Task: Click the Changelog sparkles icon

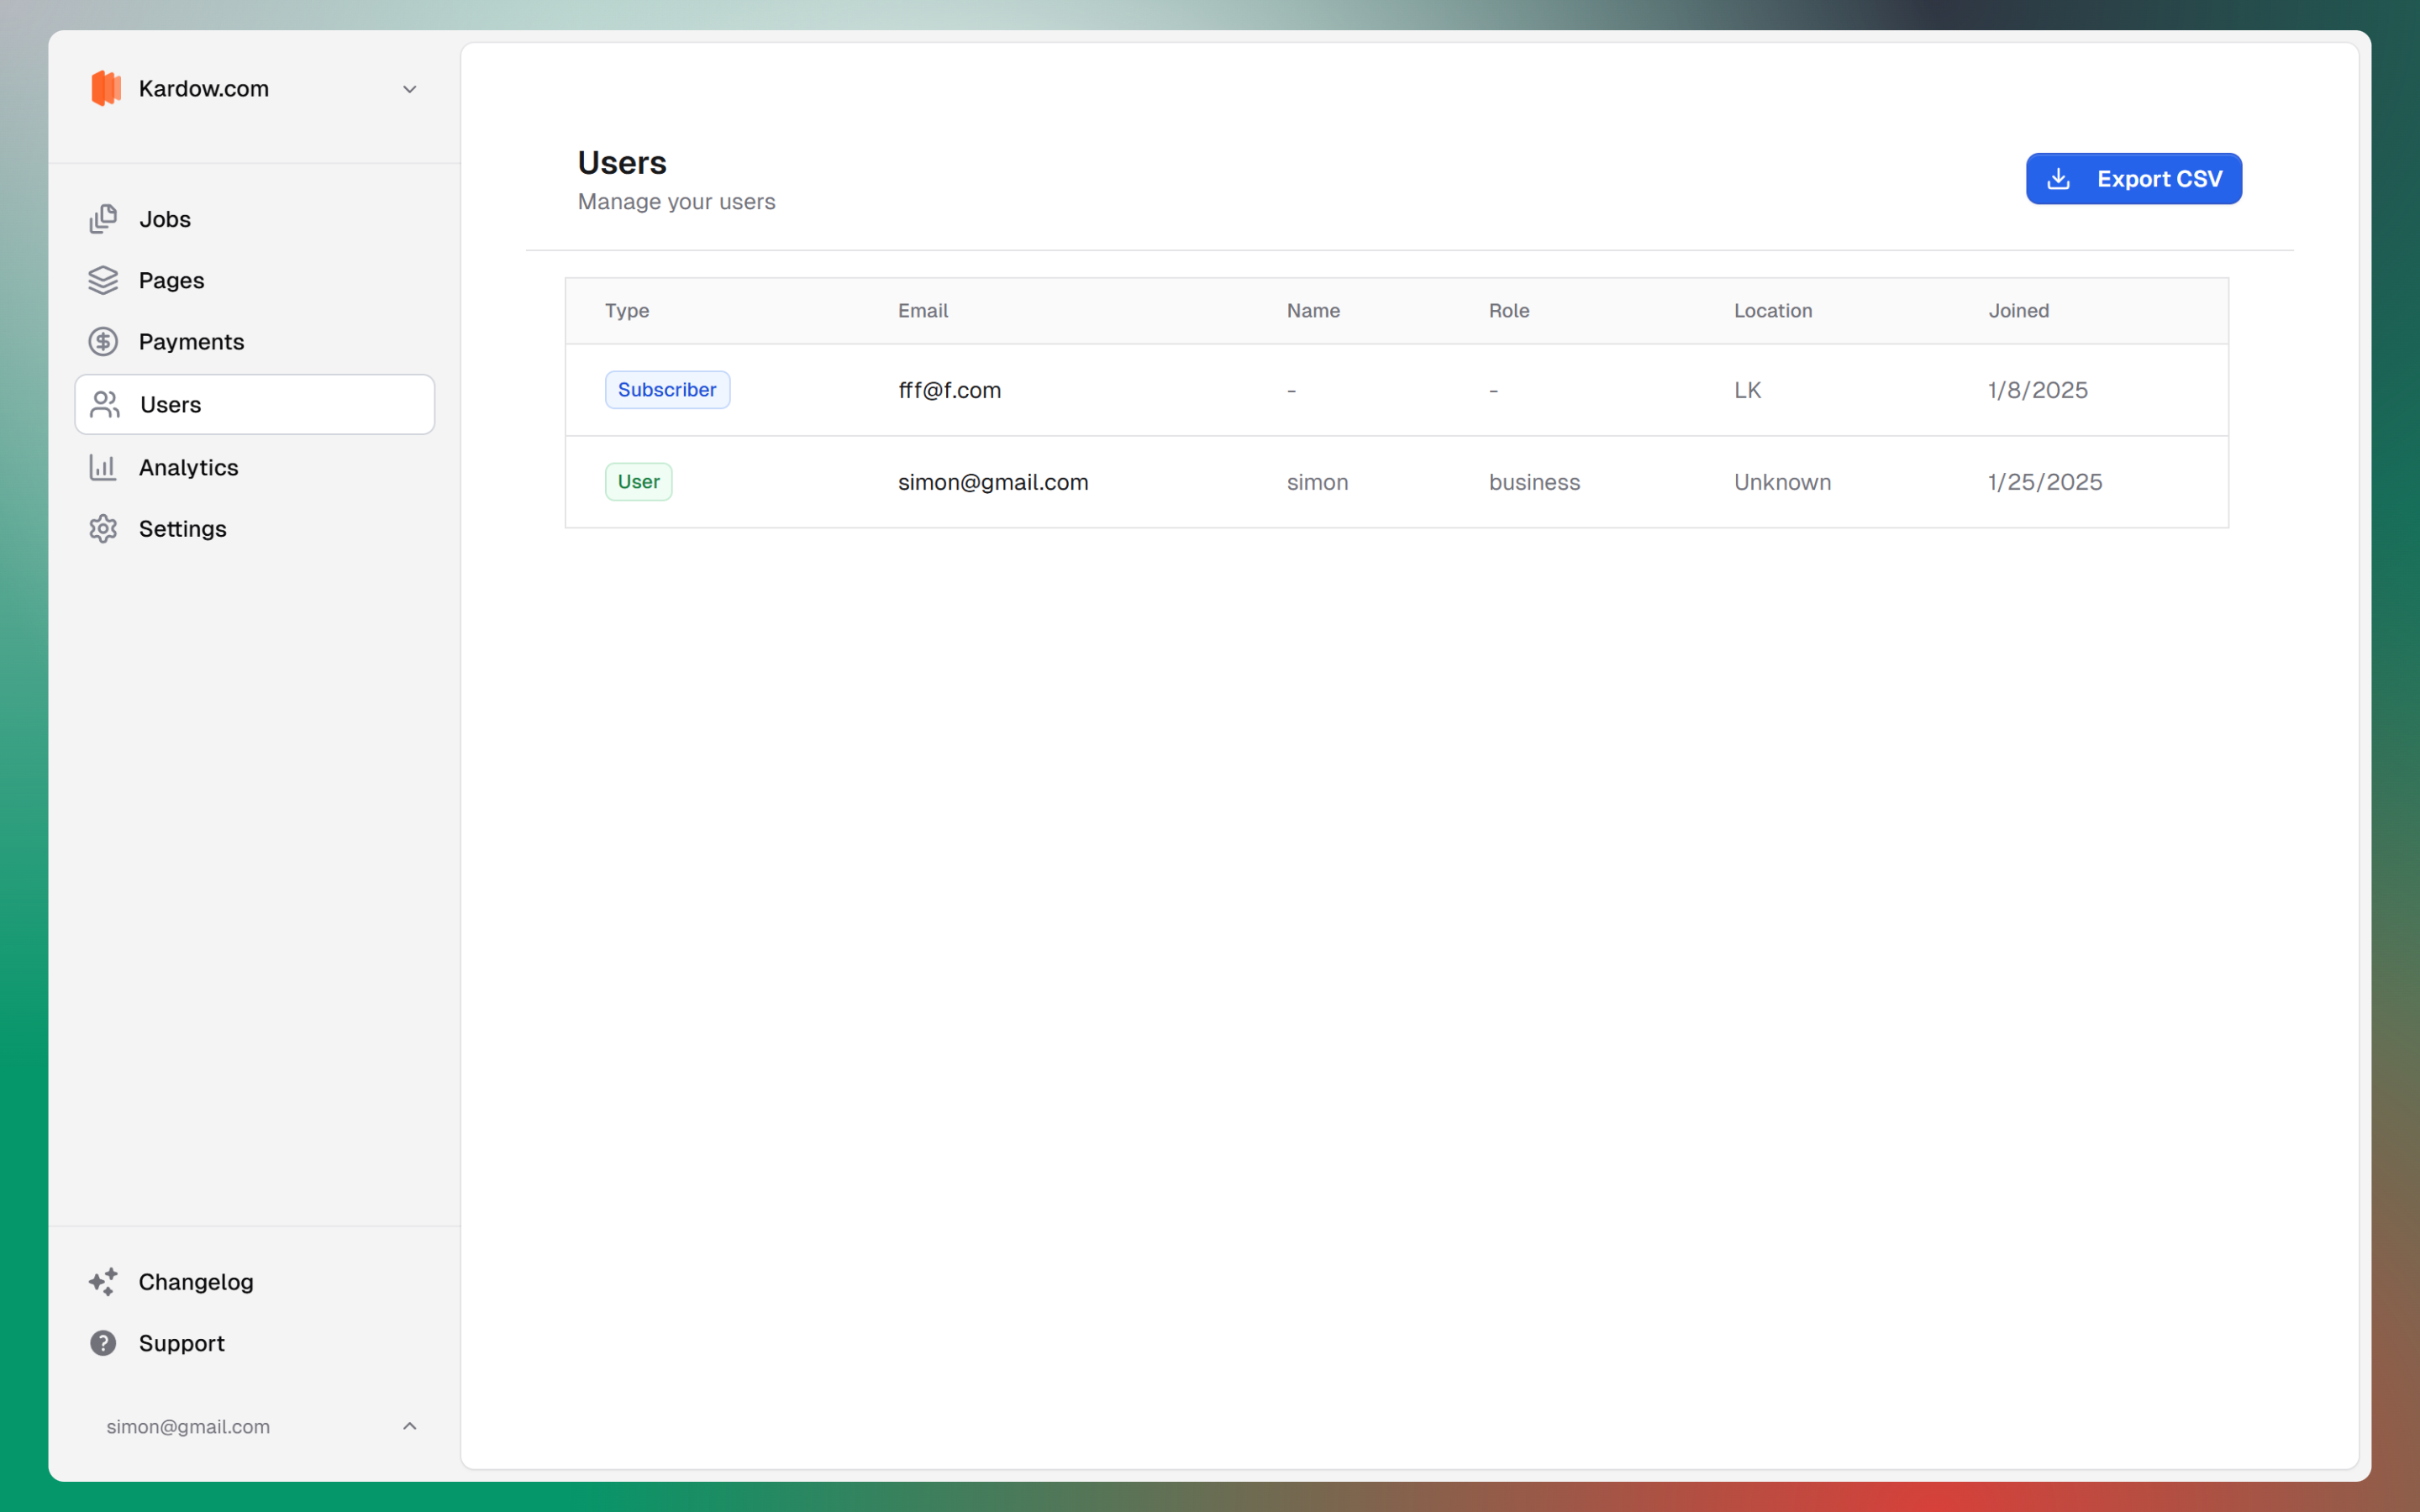Action: pos(104,1282)
